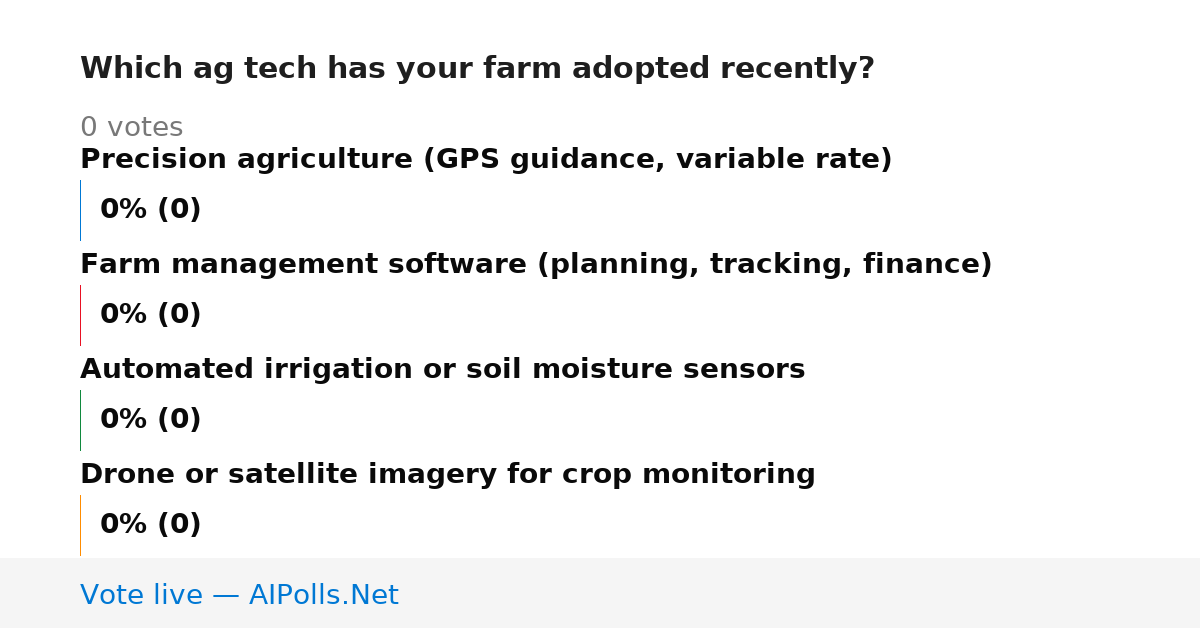Click the poll title about ag tech
This screenshot has width=1200, height=628.
(x=477, y=69)
